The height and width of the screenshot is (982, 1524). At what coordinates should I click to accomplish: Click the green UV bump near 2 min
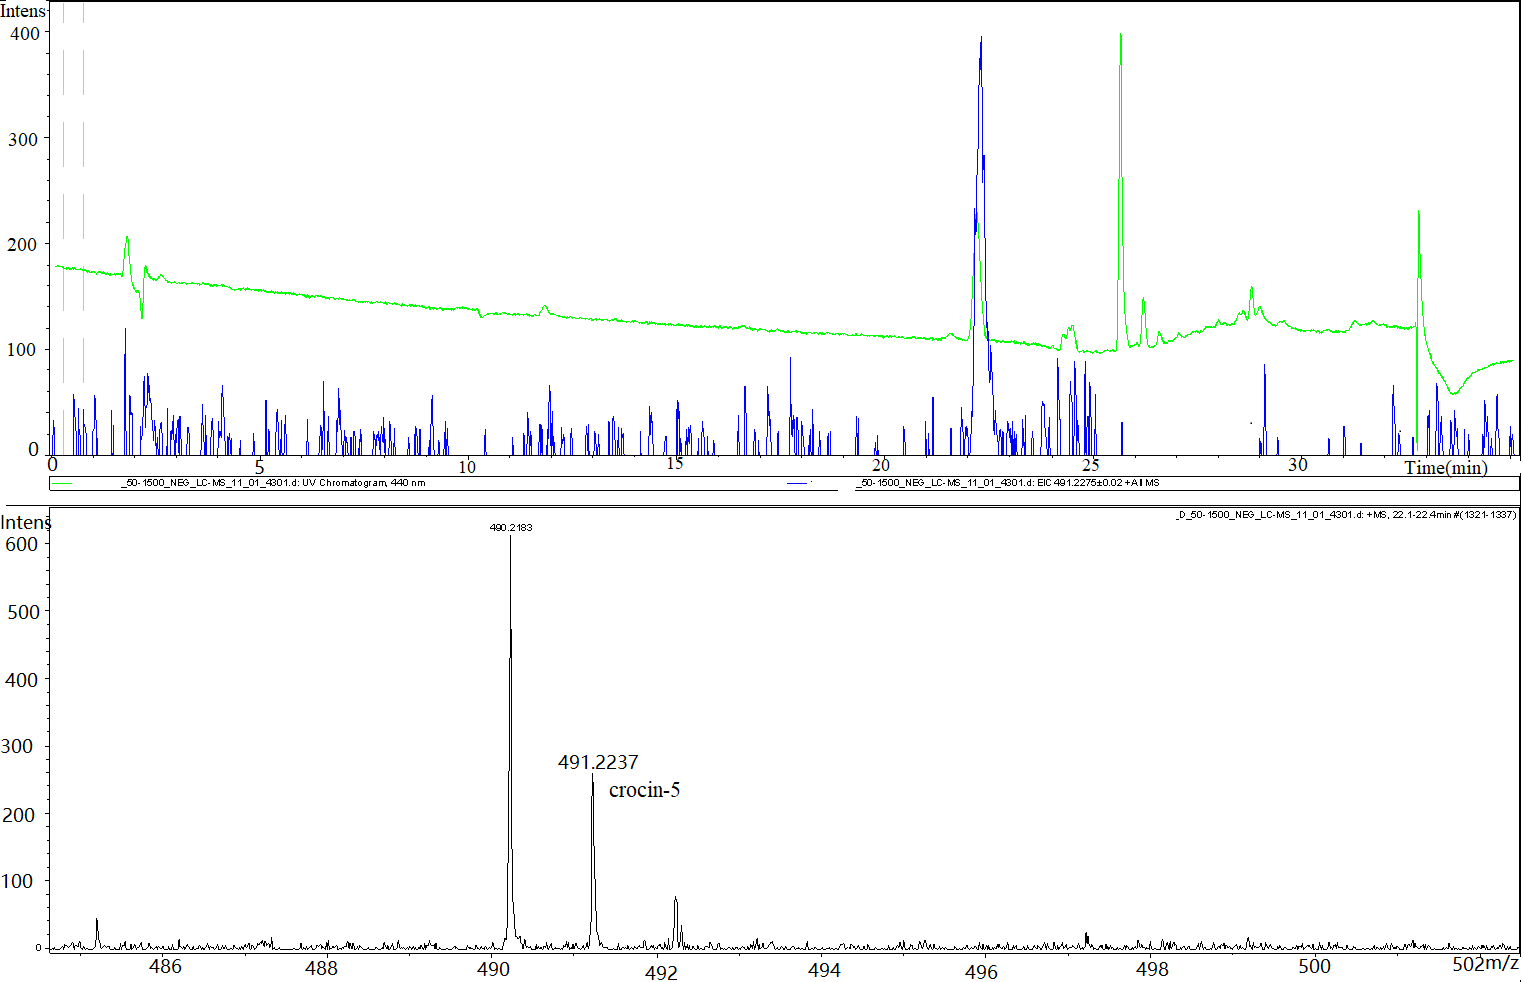point(127,247)
